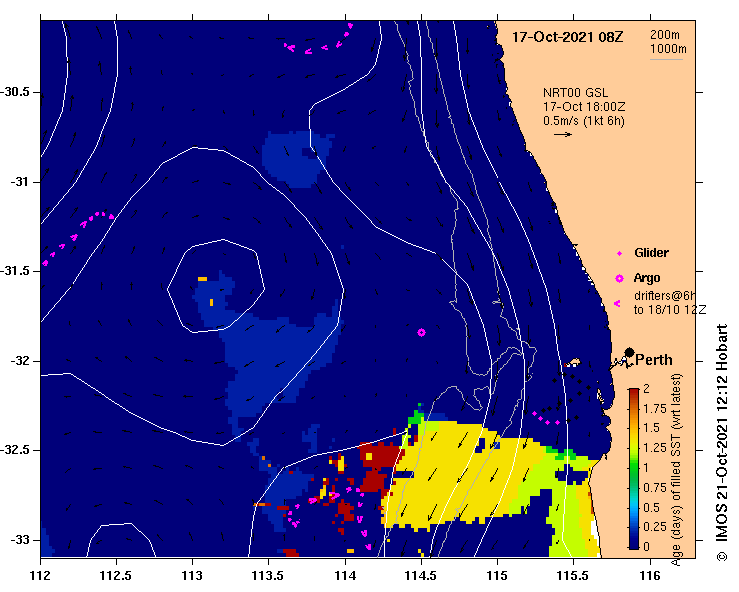739x592 pixels.
Task: Click the 1000m depth contour label
Action: point(668,49)
